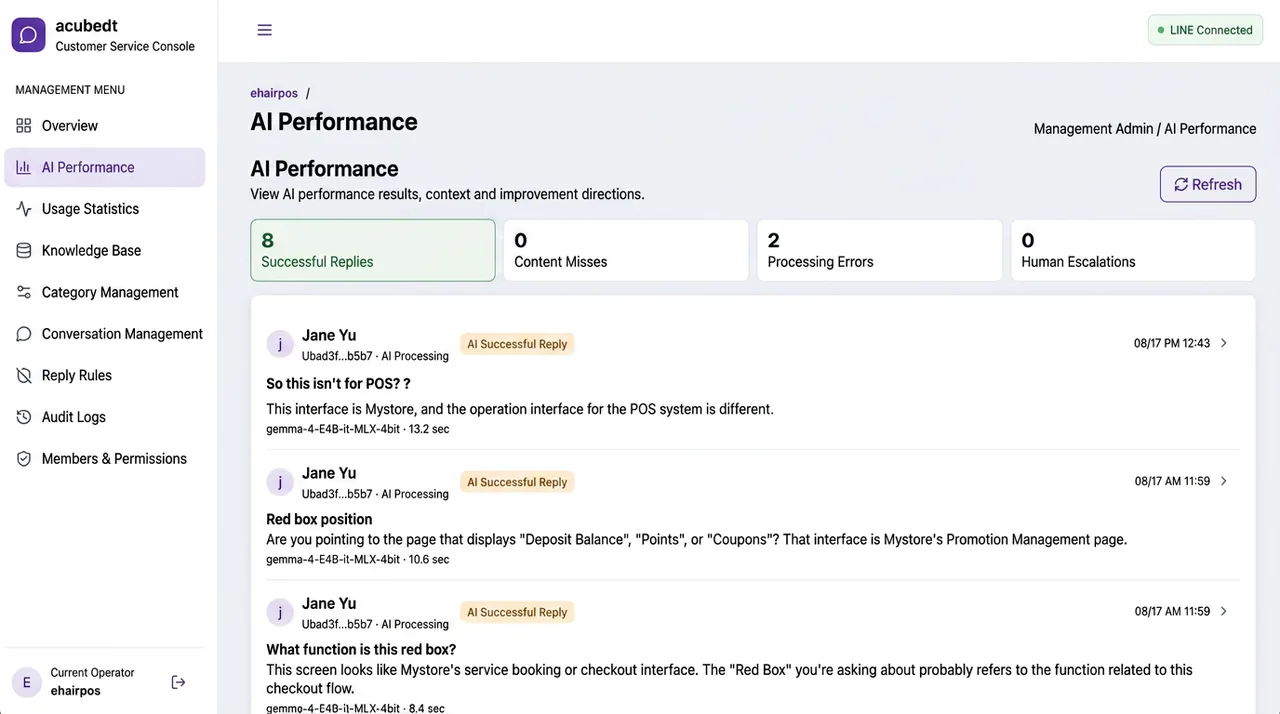Switch to the Processing Errors card
The image size is (1280, 714).
880,250
